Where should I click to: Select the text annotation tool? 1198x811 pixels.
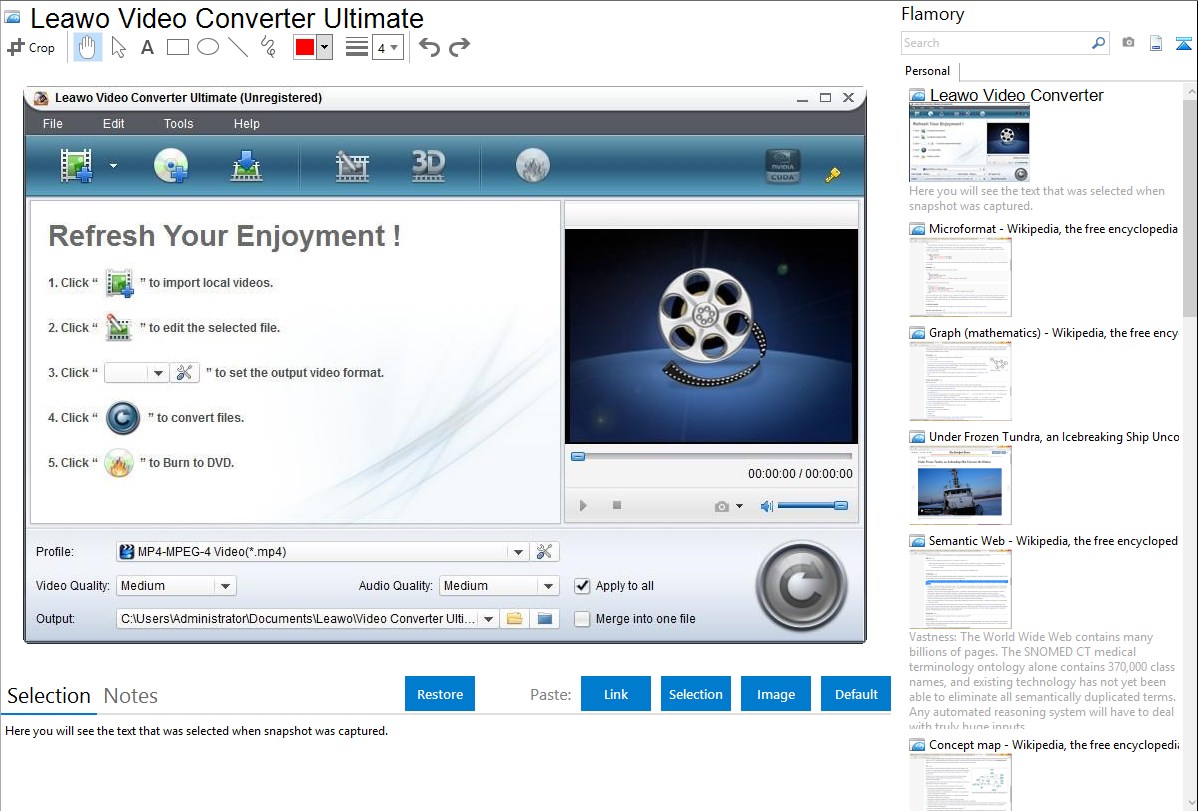[x=147, y=47]
